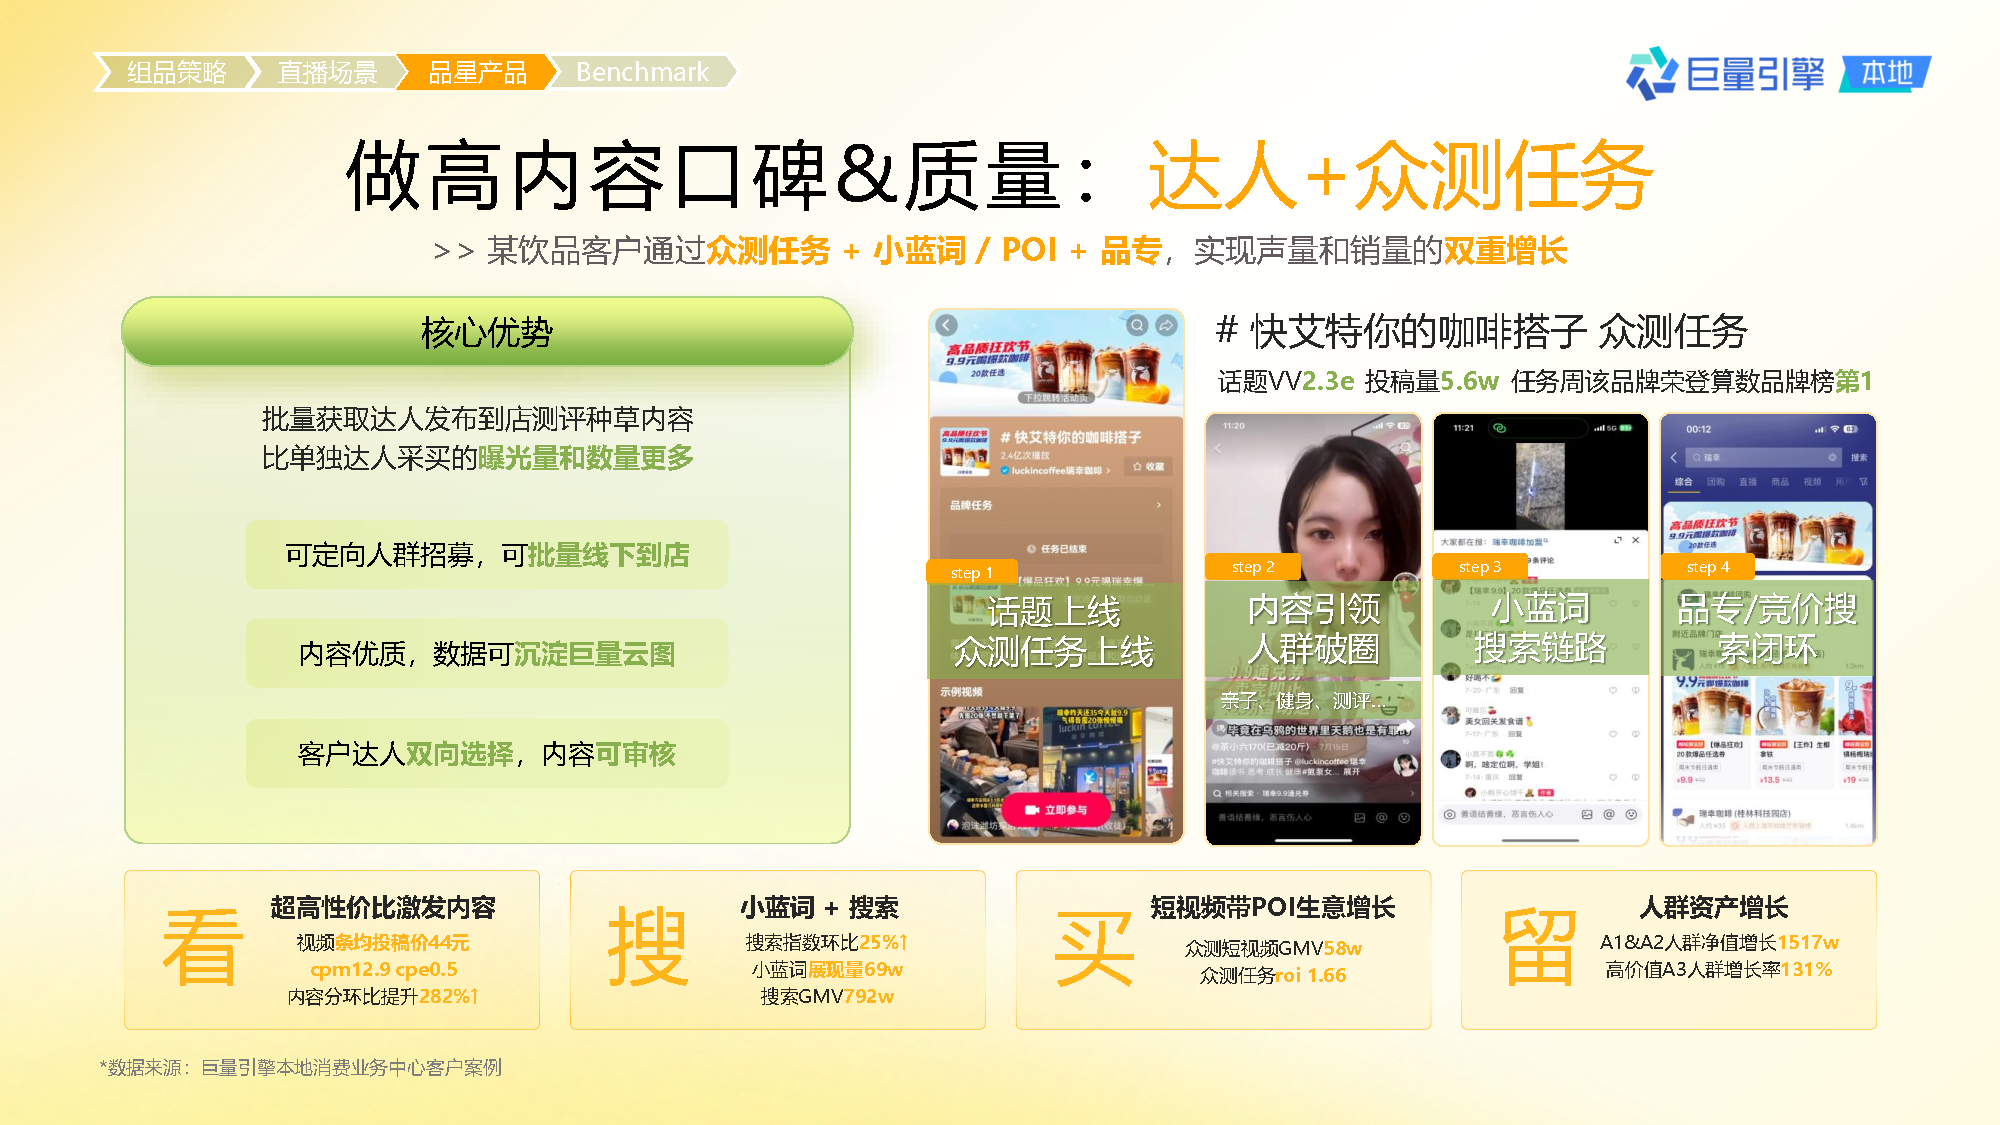This screenshot has width=2000, height=1125.
Task: Close the comment panel with the X icon
Action: point(1636,541)
